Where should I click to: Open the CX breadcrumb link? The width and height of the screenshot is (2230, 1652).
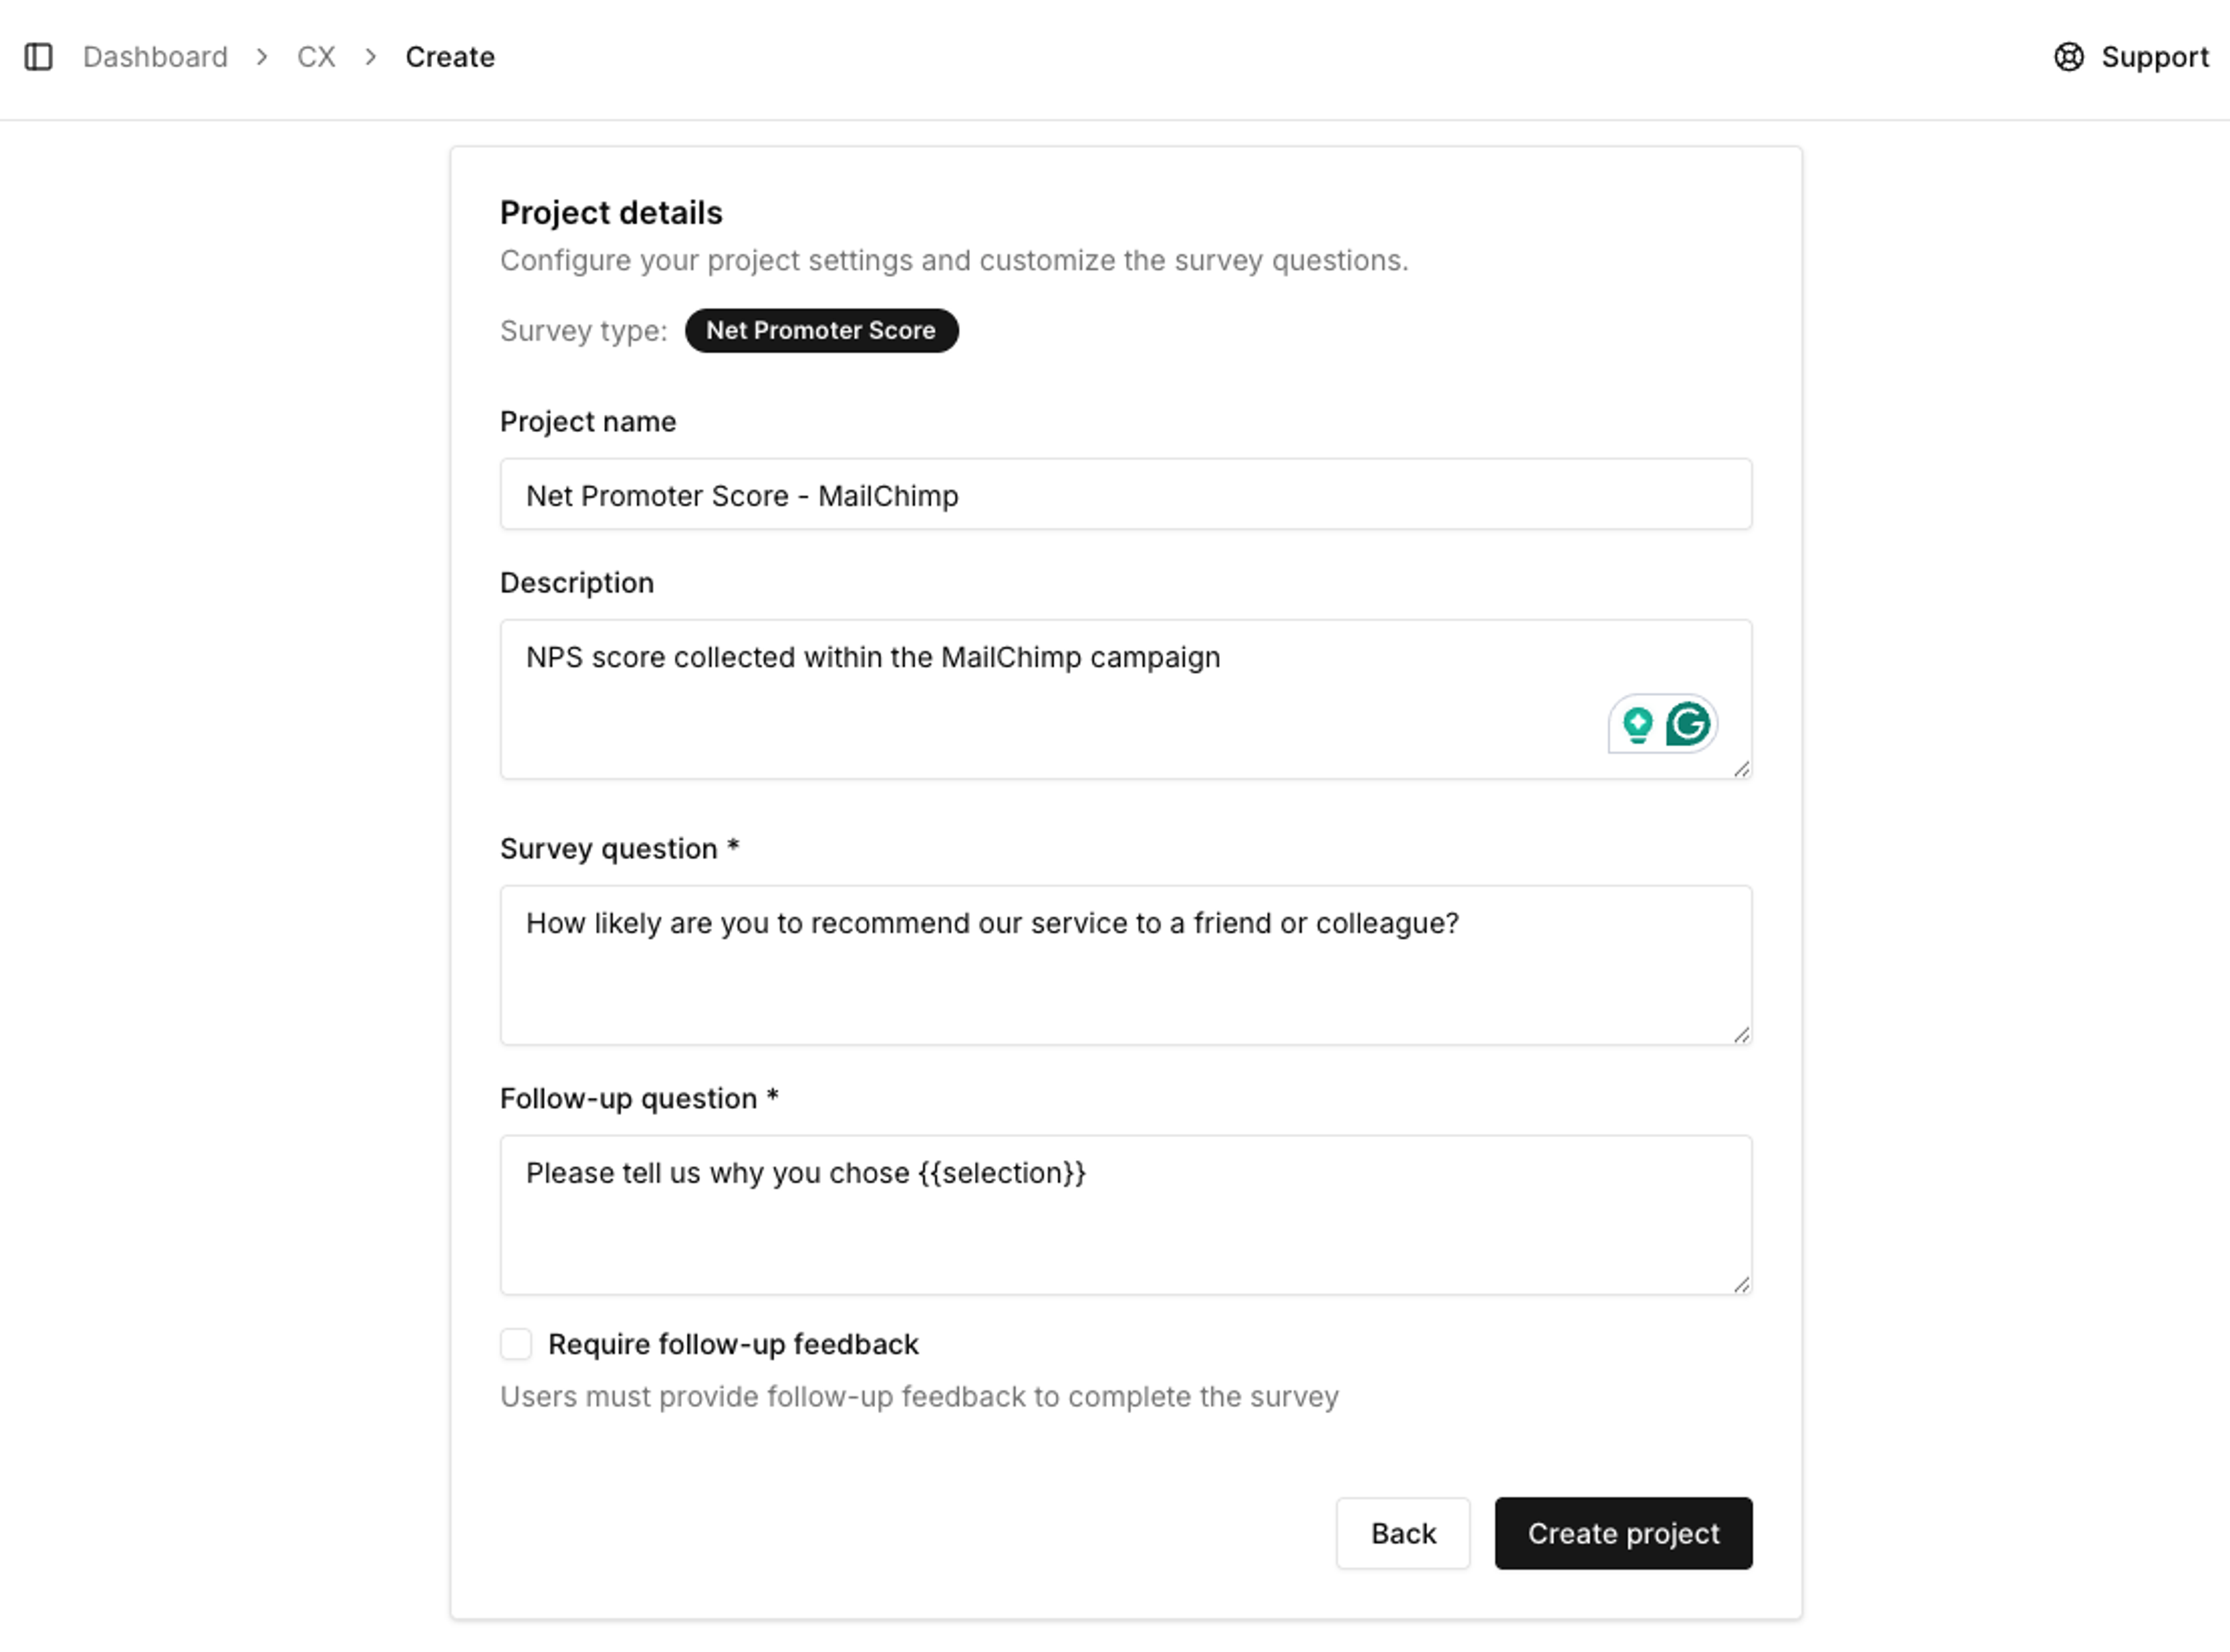(316, 57)
